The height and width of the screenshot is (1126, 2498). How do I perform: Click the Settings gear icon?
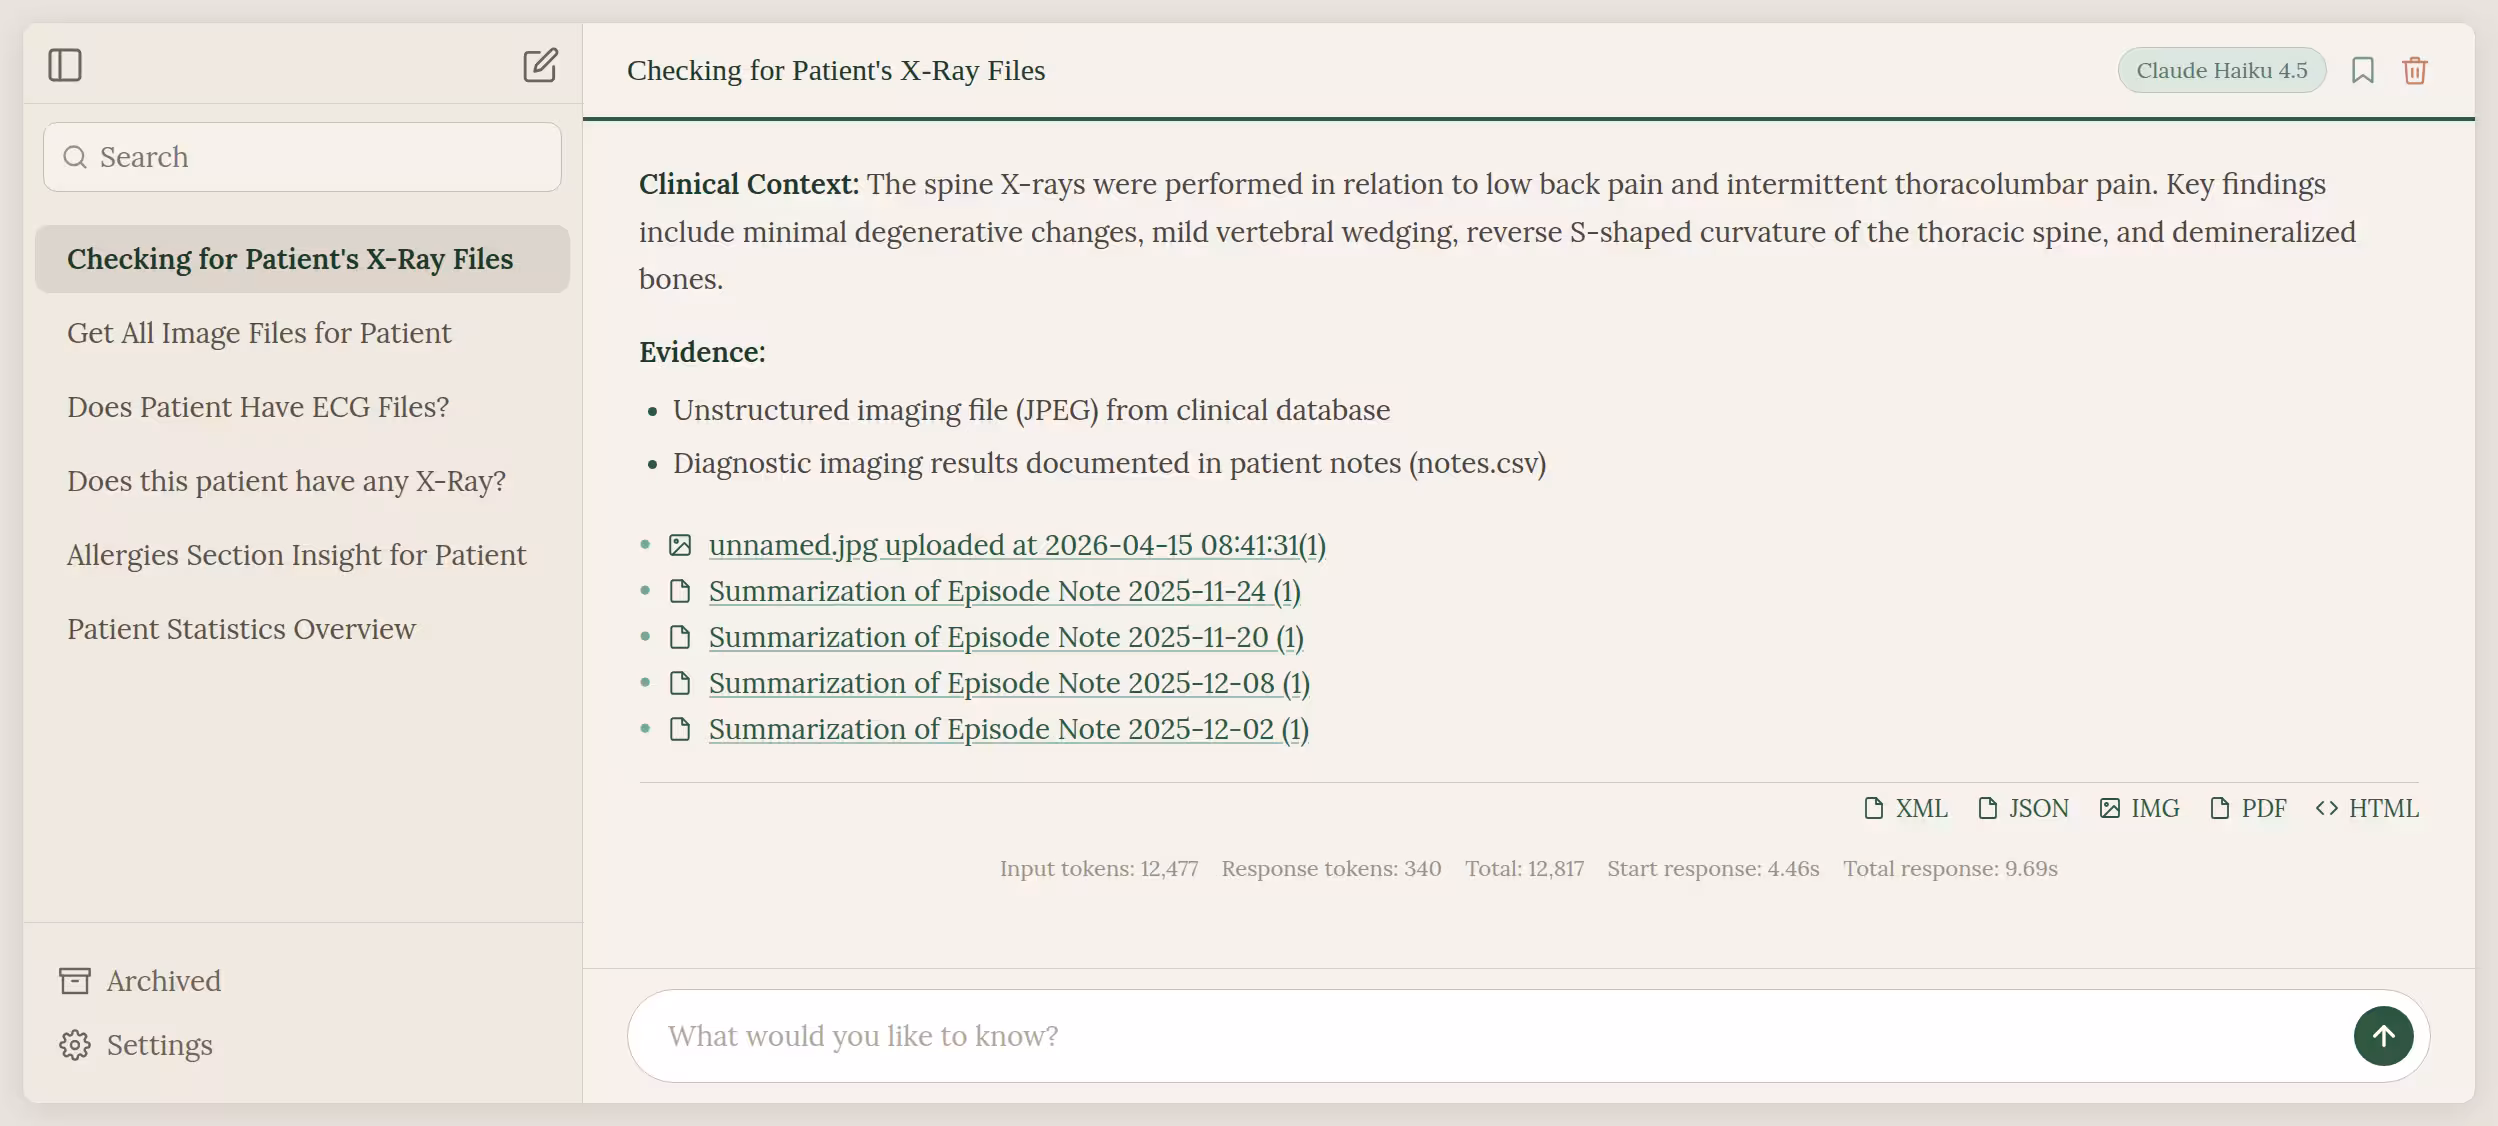[75, 1045]
